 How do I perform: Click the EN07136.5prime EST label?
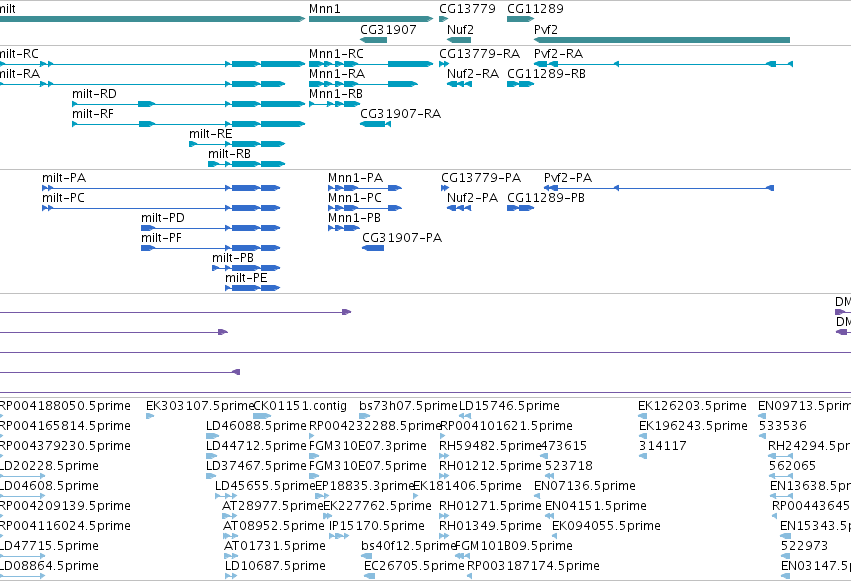585,486
